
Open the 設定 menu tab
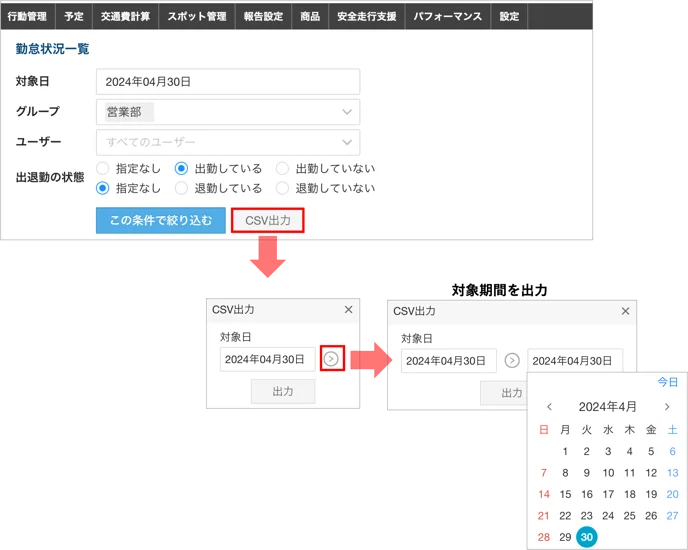pos(509,17)
